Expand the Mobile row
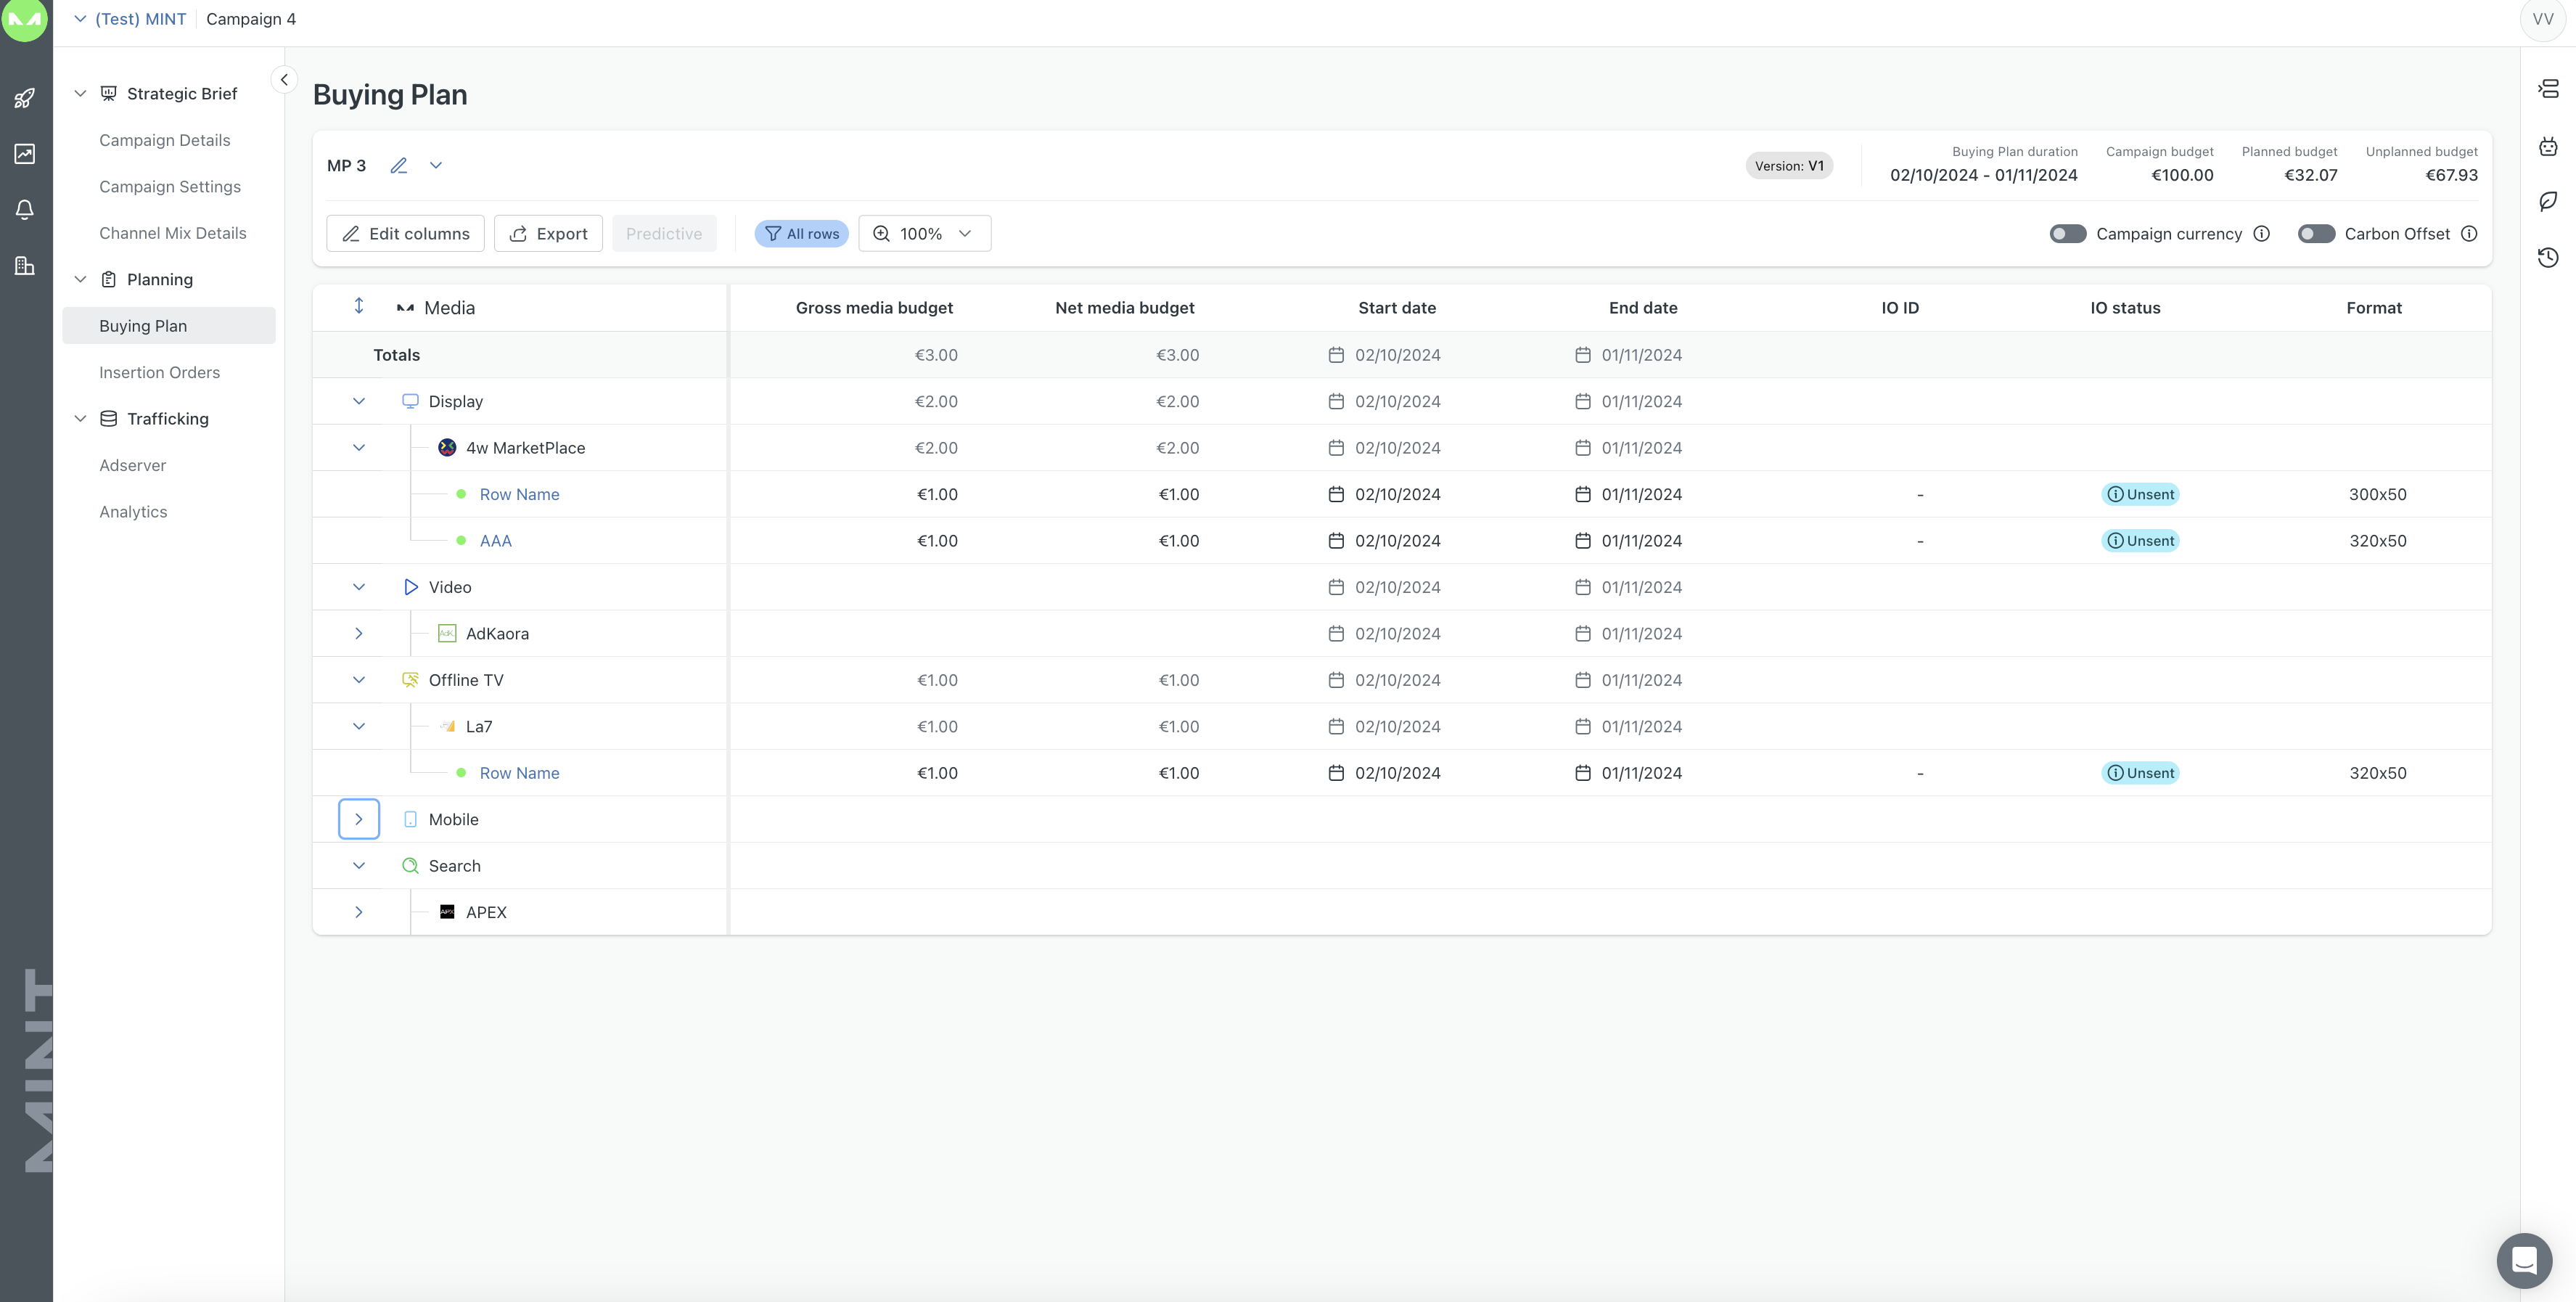 (x=359, y=819)
